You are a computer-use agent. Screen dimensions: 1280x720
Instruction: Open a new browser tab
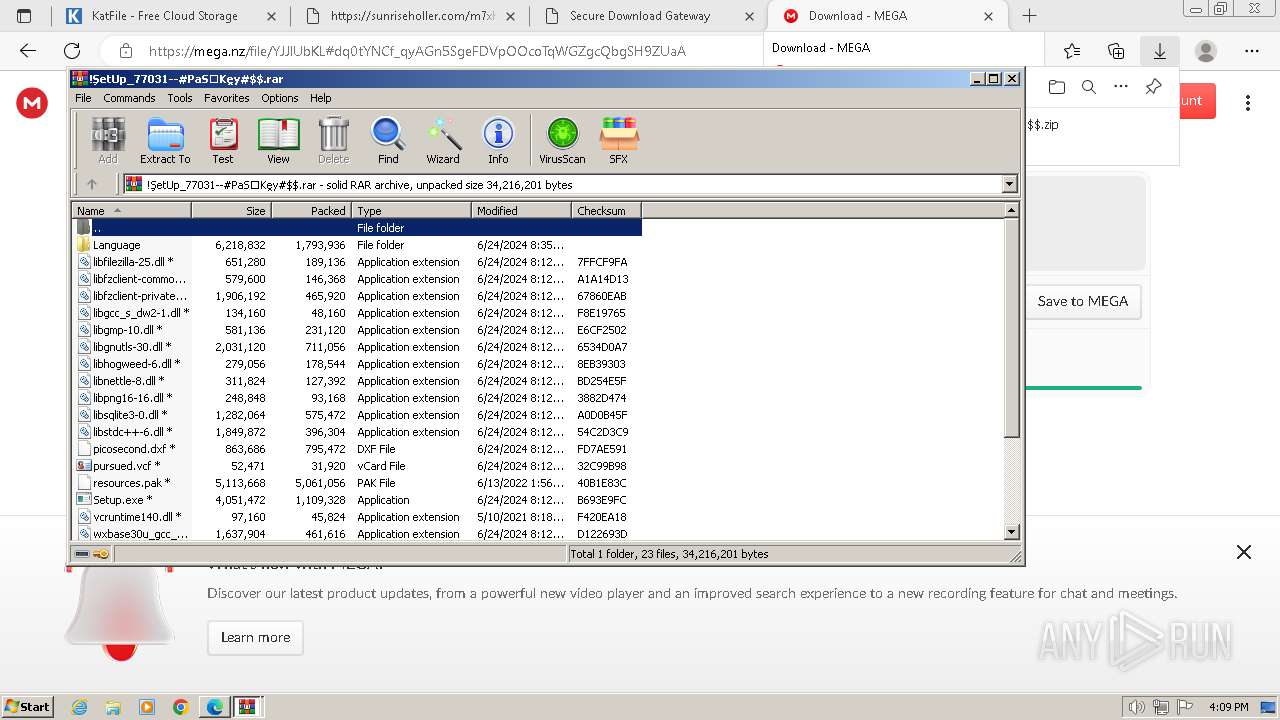click(x=1029, y=16)
